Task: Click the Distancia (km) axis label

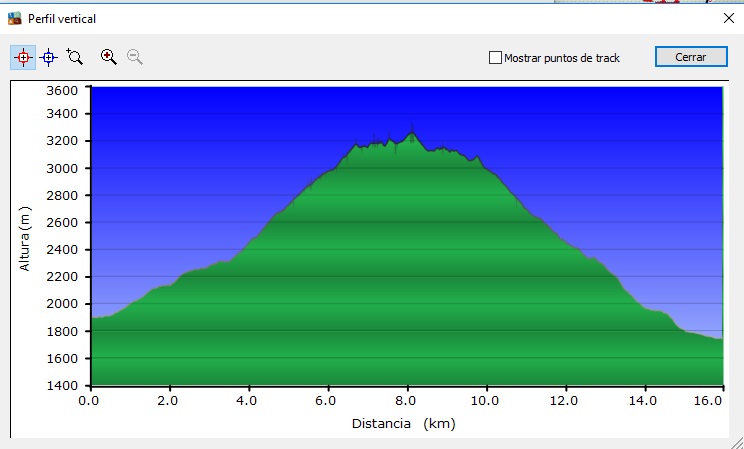Action: [x=403, y=423]
